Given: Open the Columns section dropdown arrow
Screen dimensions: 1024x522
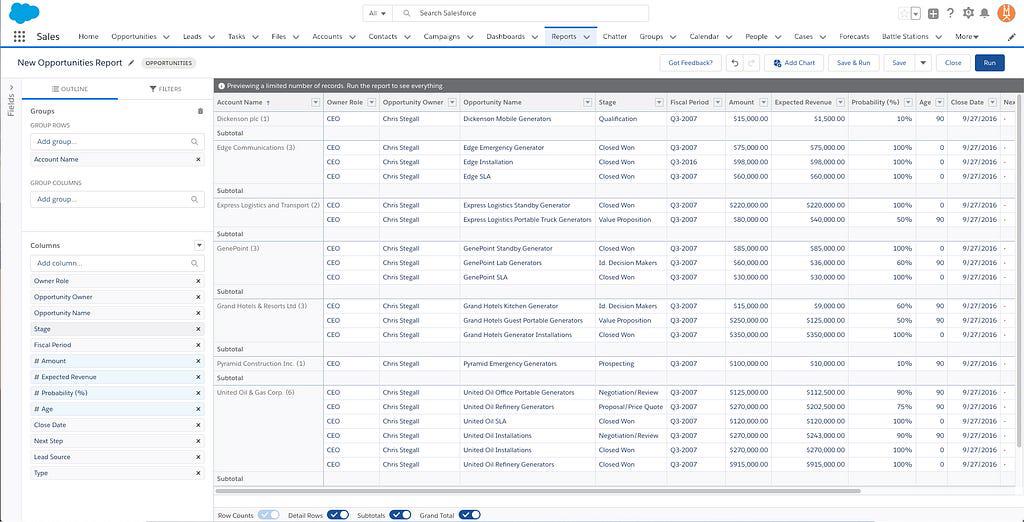Looking at the screenshot, I should (x=199, y=245).
